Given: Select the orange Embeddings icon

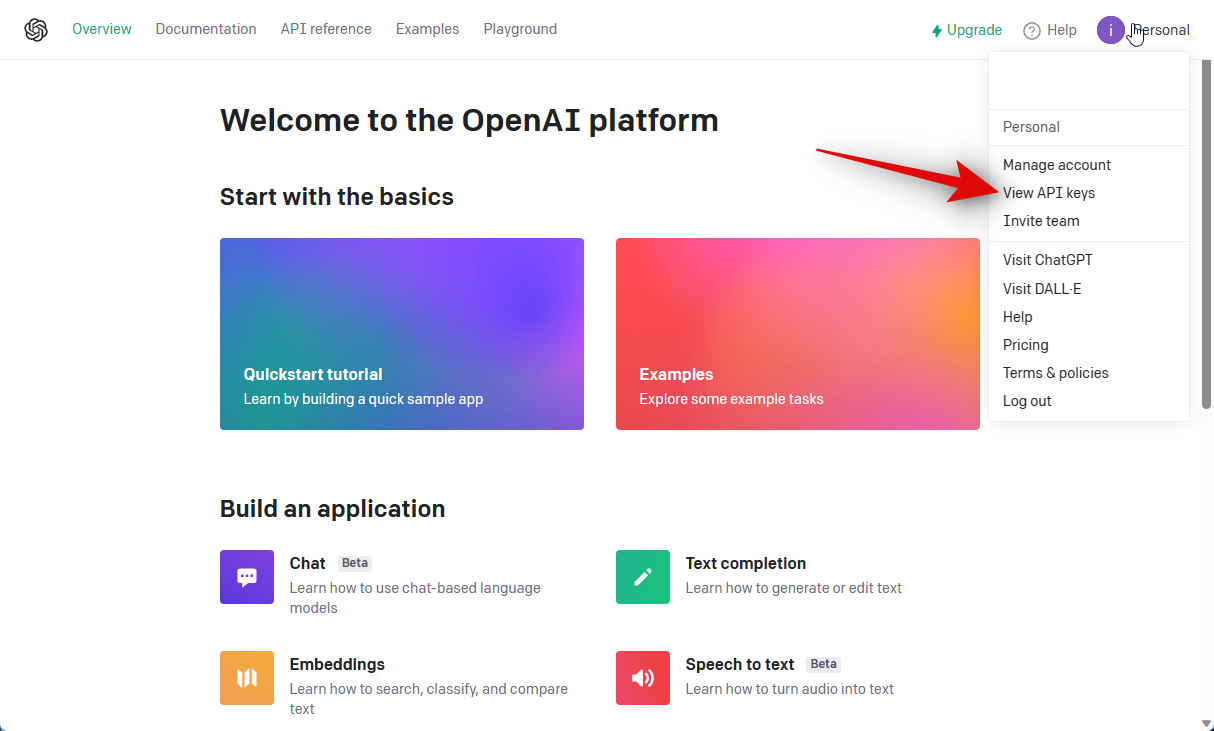Looking at the screenshot, I should [247, 678].
